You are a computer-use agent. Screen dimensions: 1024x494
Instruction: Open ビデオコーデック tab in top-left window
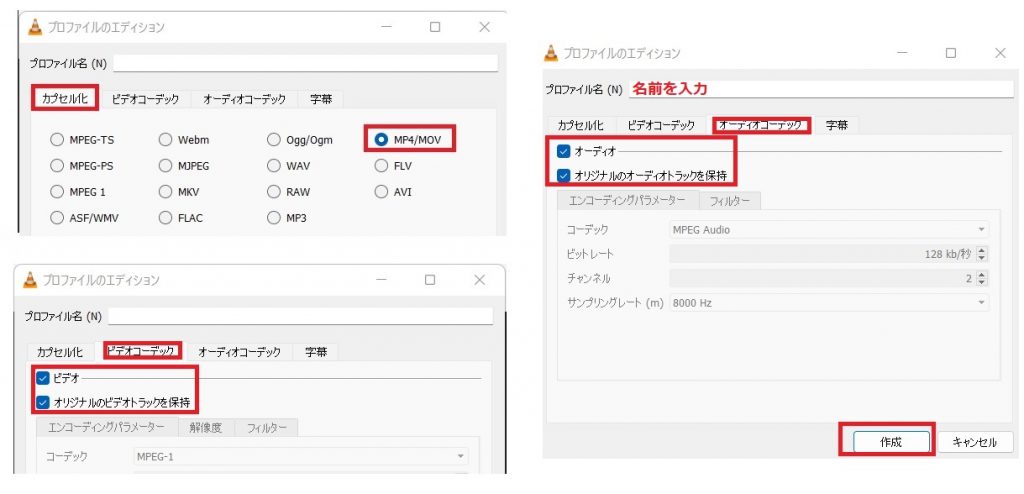click(145, 99)
